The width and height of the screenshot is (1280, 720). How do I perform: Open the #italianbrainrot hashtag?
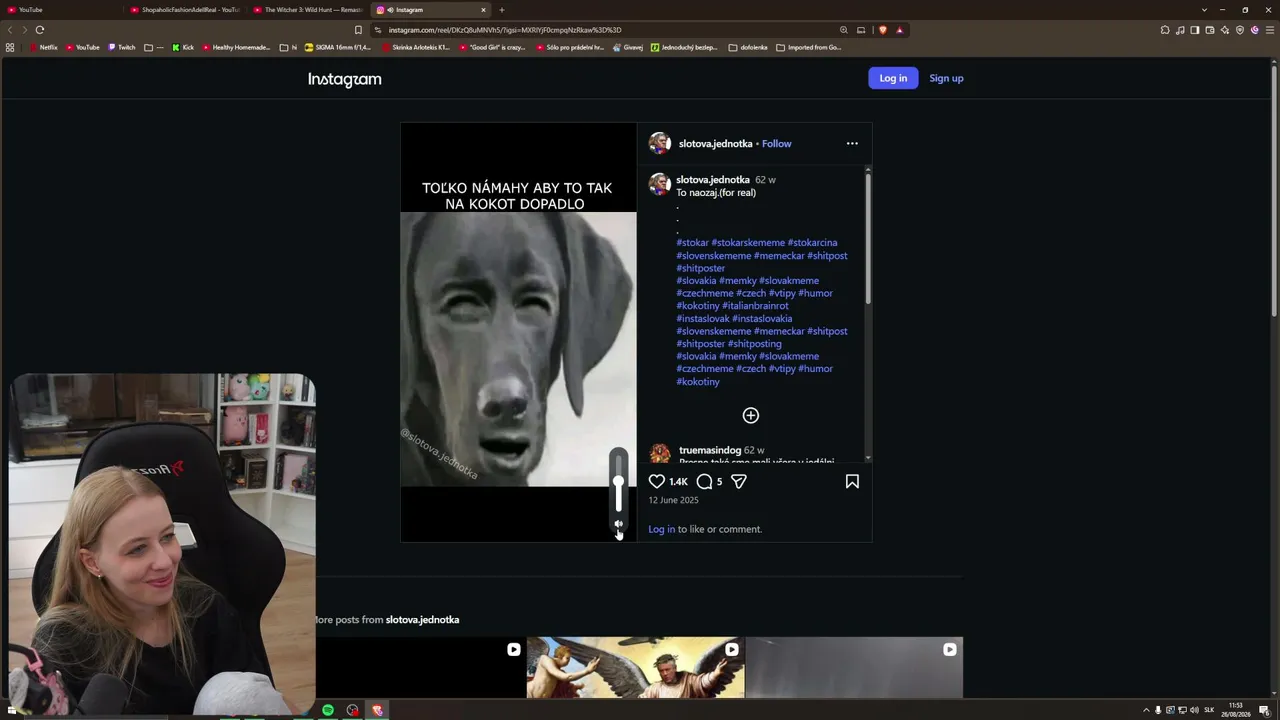click(x=755, y=306)
